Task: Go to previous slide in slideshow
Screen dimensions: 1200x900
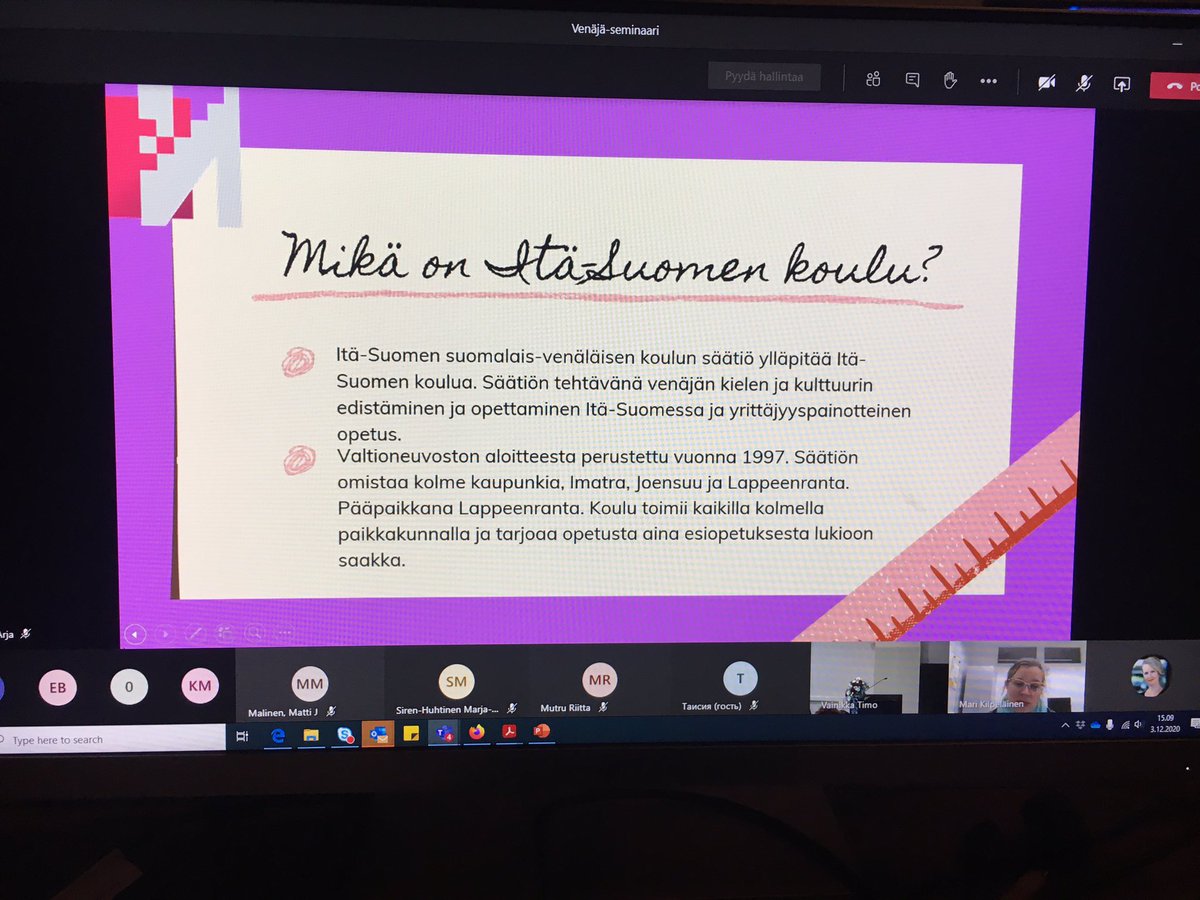Action: (135, 632)
